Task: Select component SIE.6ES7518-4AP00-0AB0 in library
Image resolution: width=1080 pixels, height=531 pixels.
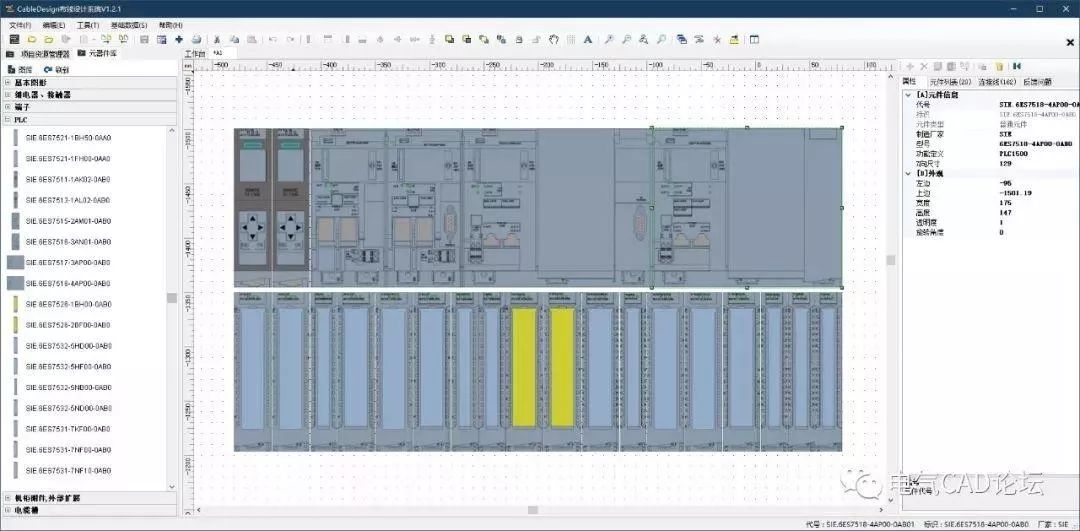Action: pyautogui.click(x=68, y=283)
